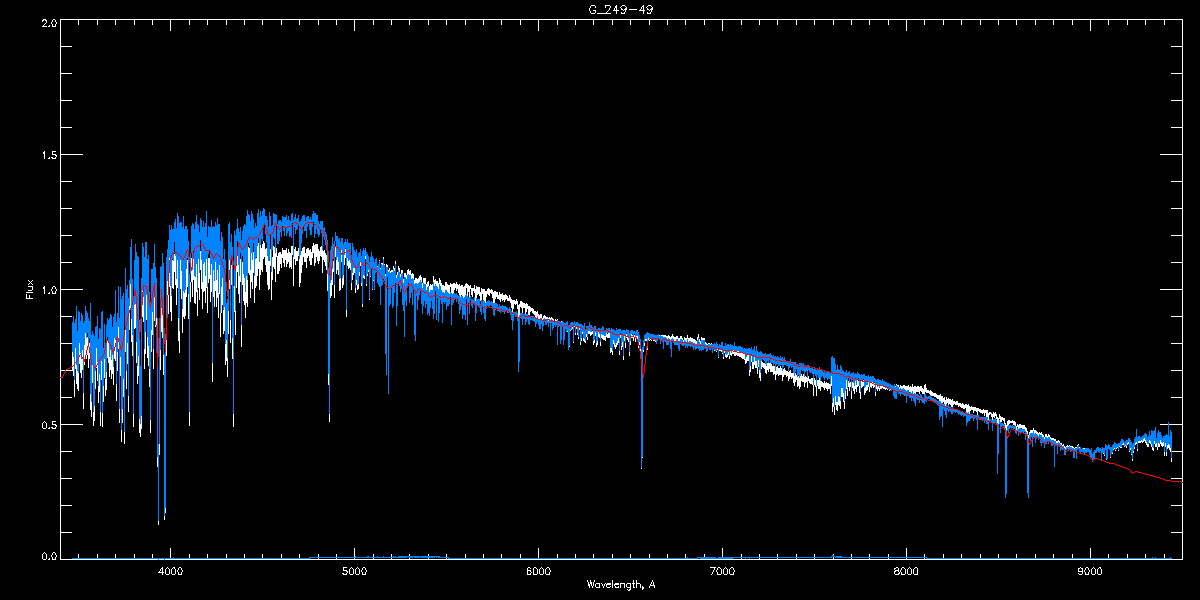Click the 7000 wavelength tick label

point(722,571)
